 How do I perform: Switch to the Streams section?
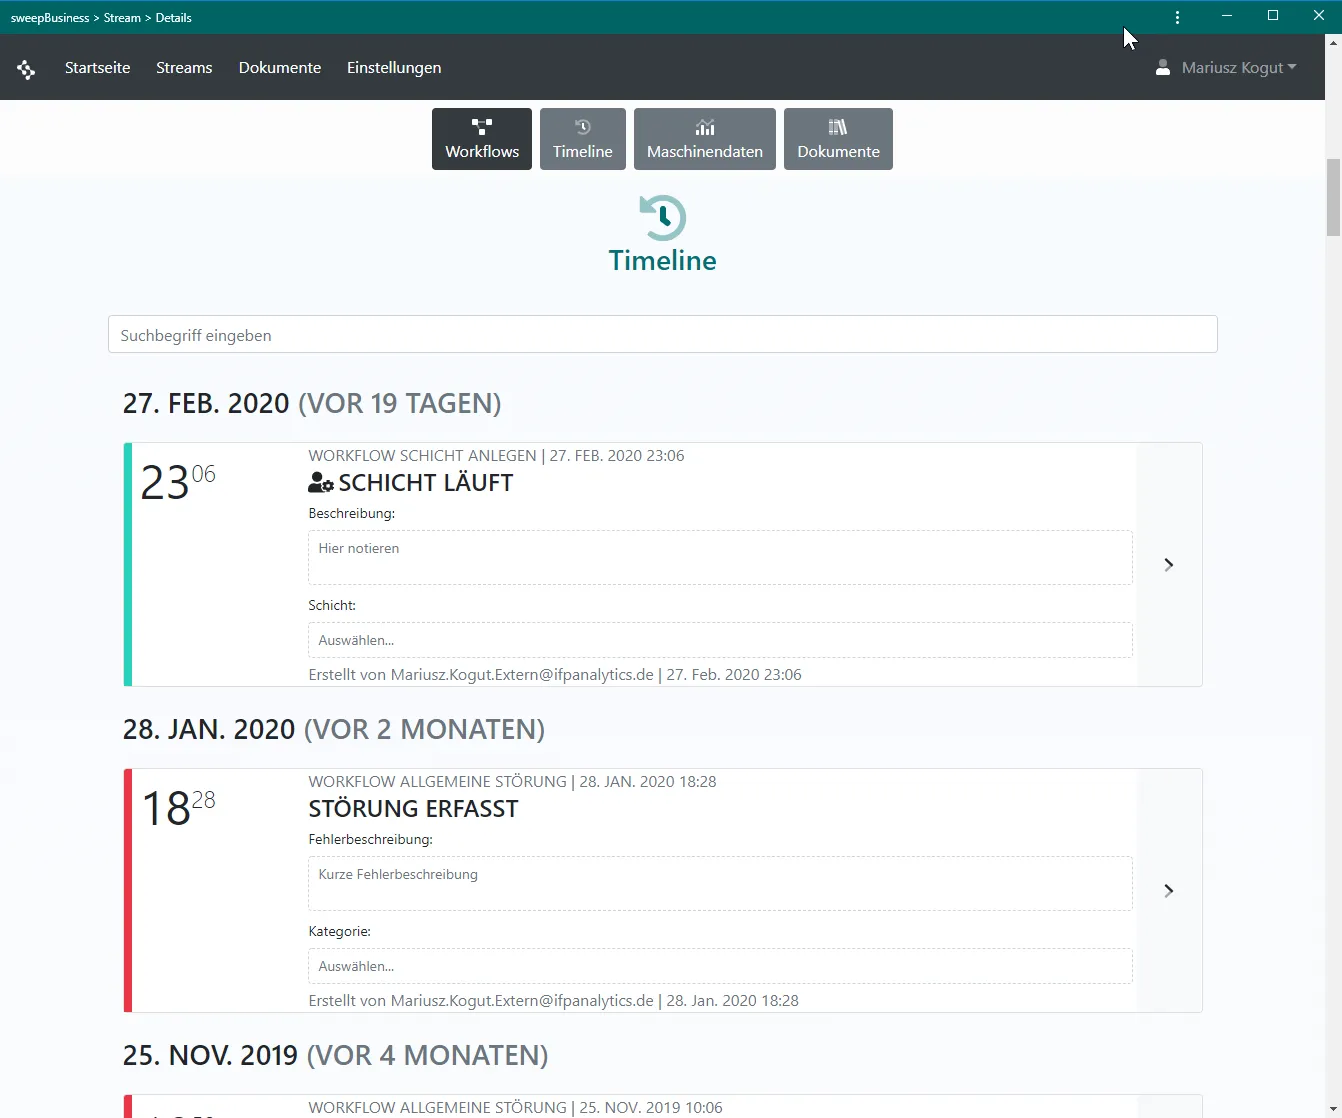[184, 67]
